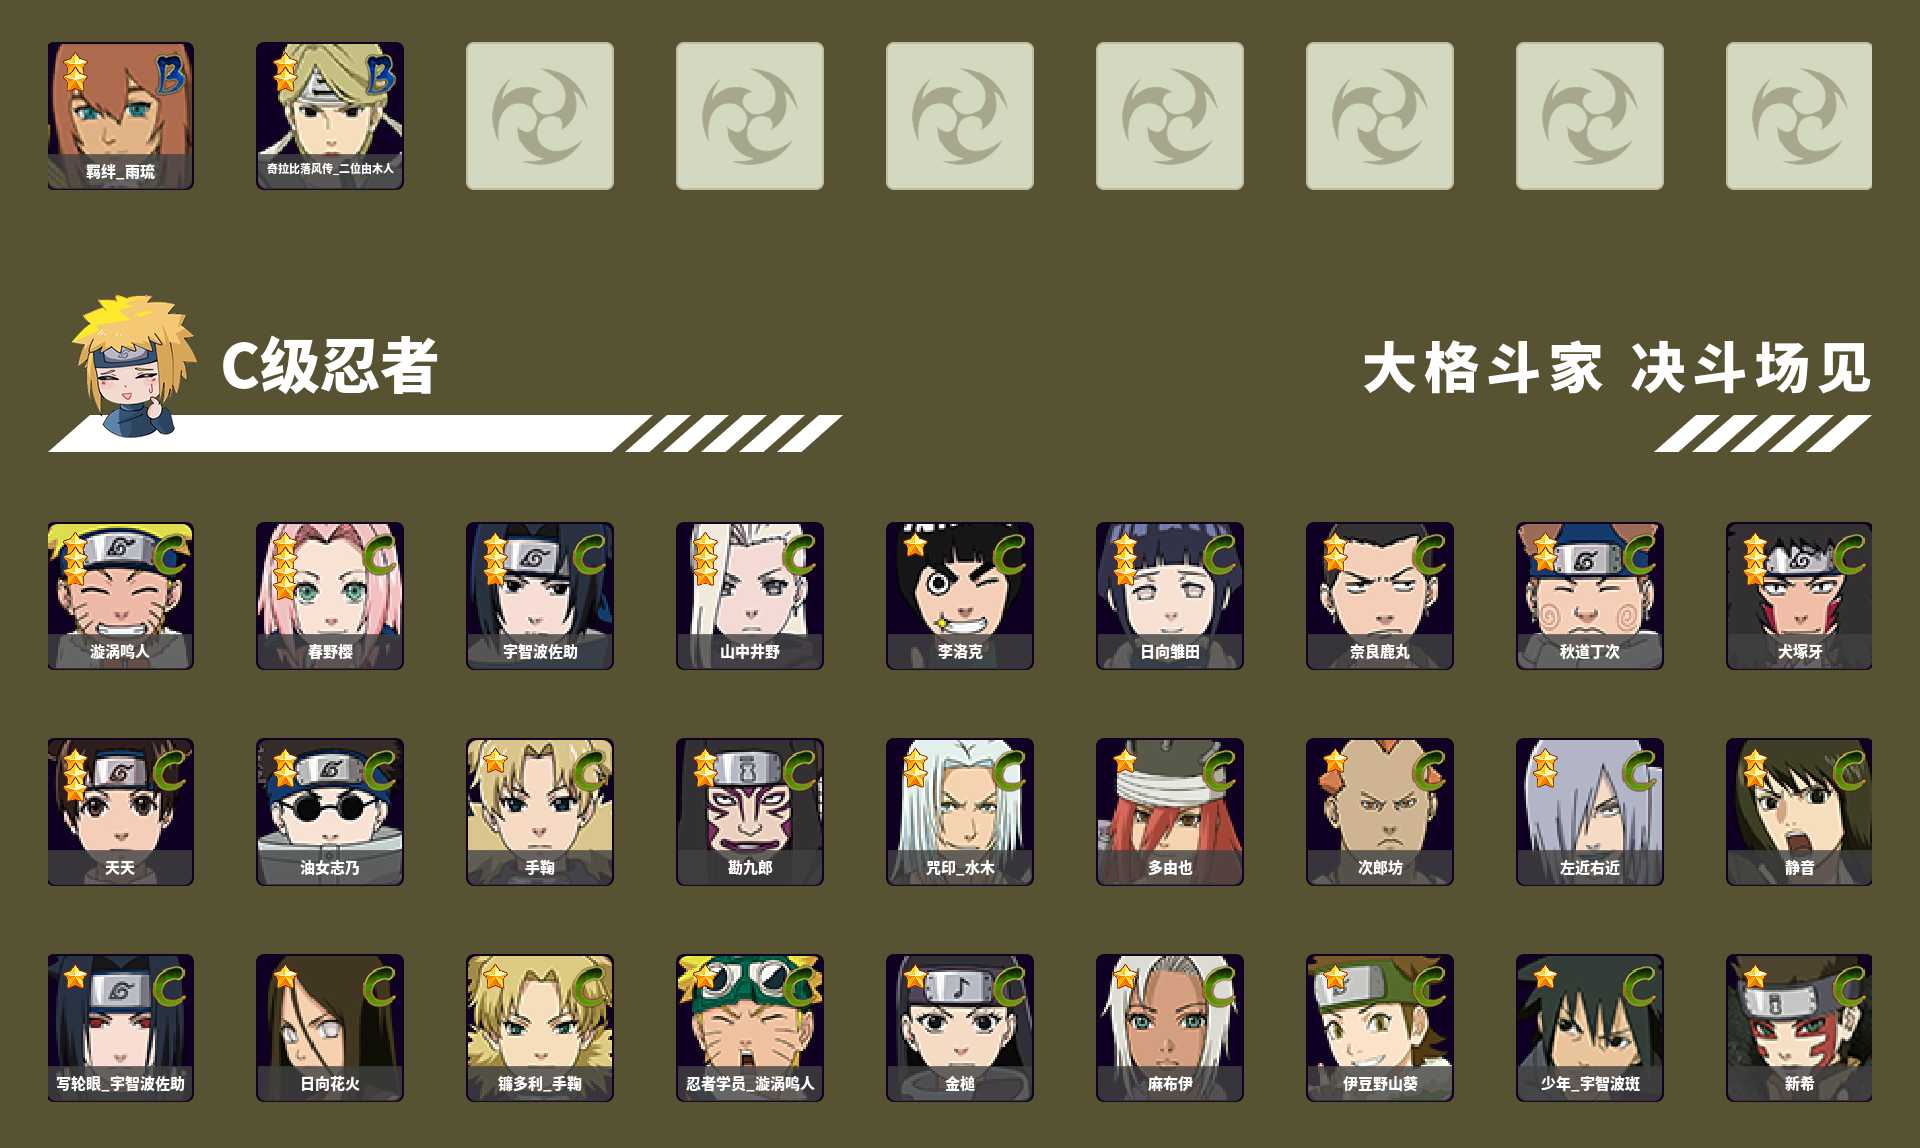The image size is (1920, 1148).
Task: Click the 勘九郎 character portrait
Action: point(750,811)
